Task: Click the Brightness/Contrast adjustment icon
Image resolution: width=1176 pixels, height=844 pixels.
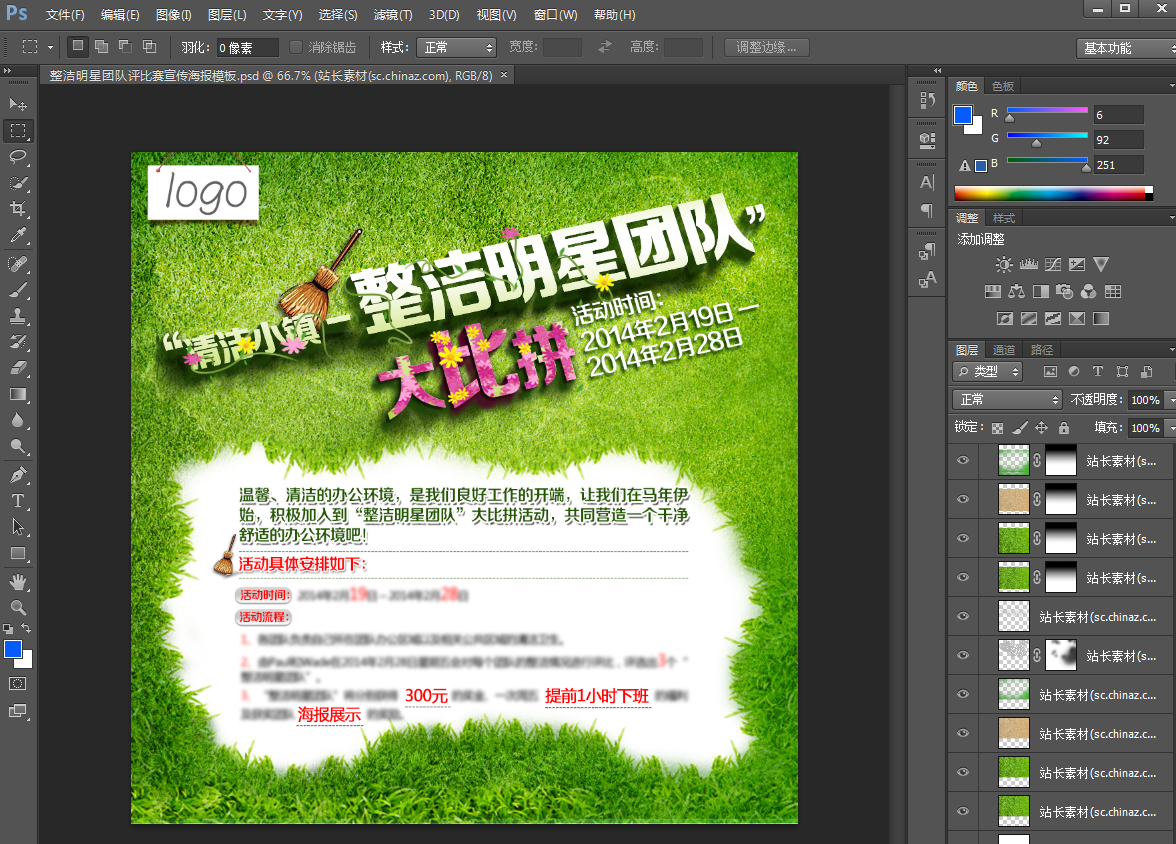Action: point(1004,265)
